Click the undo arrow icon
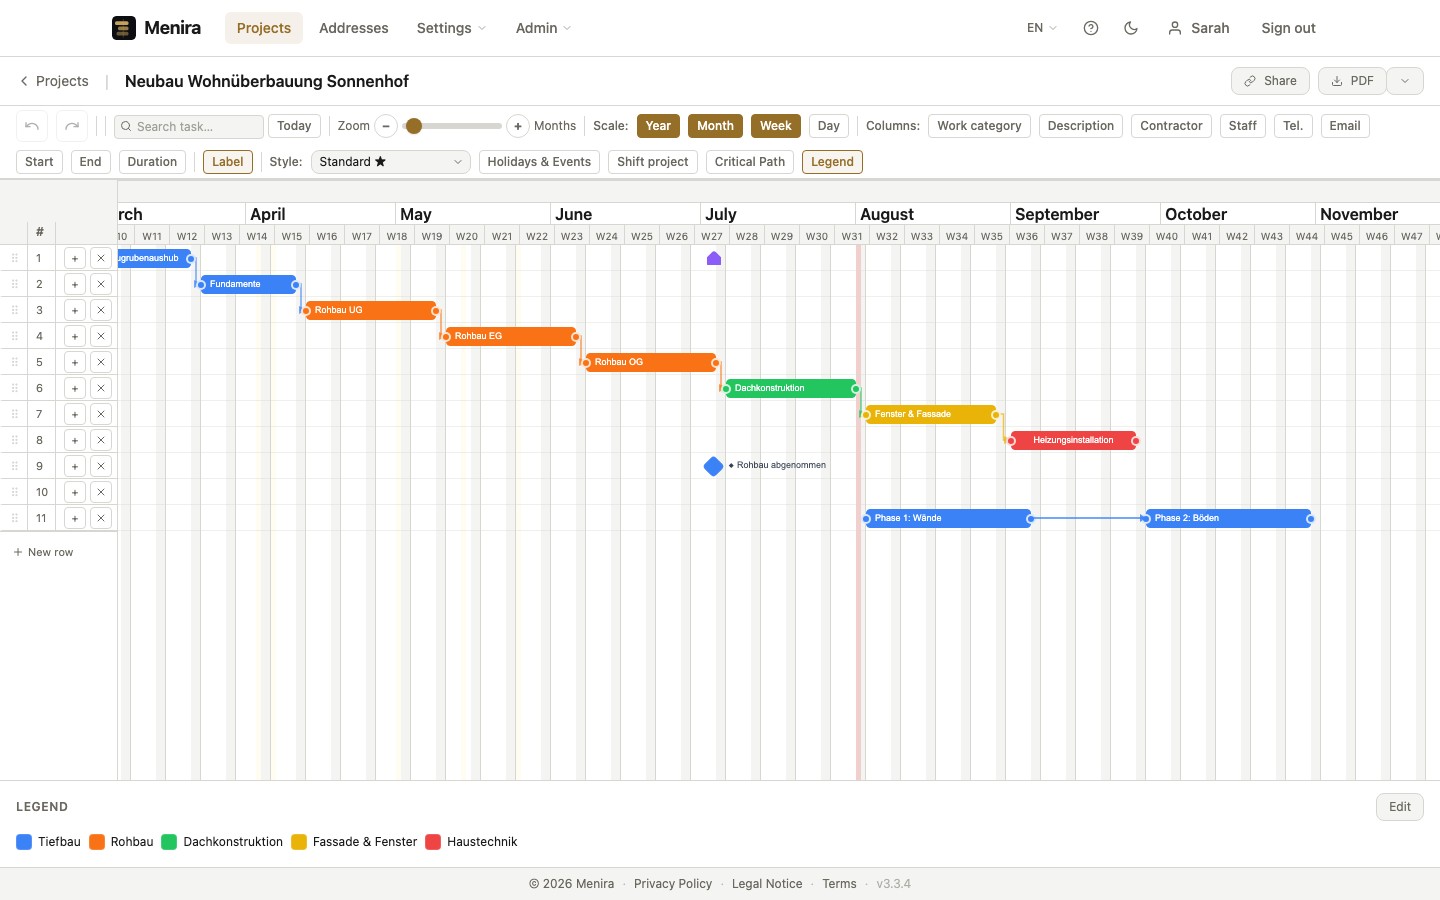Image resolution: width=1440 pixels, height=900 pixels. coord(32,126)
